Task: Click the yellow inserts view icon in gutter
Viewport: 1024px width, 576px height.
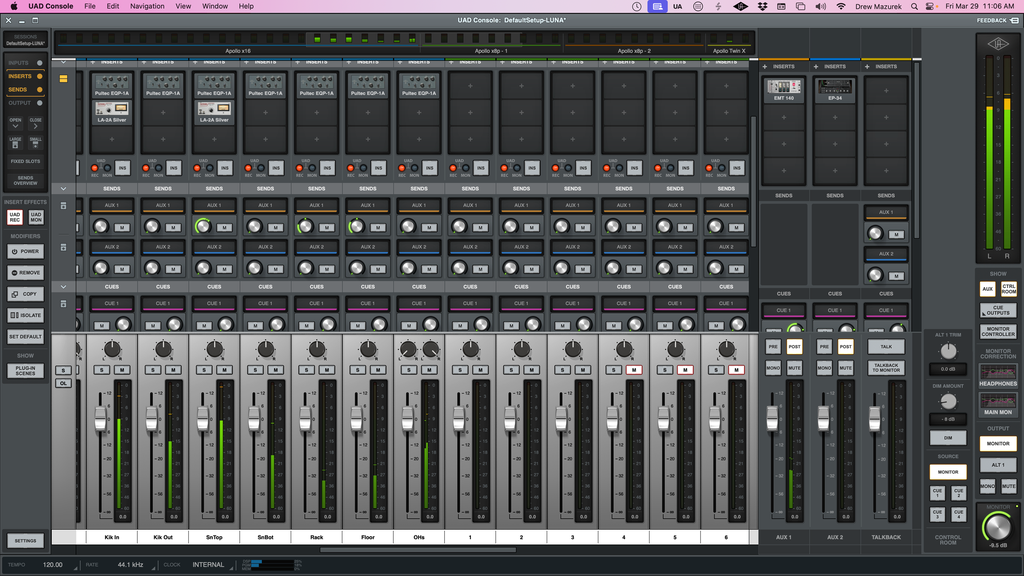Action: [63, 78]
